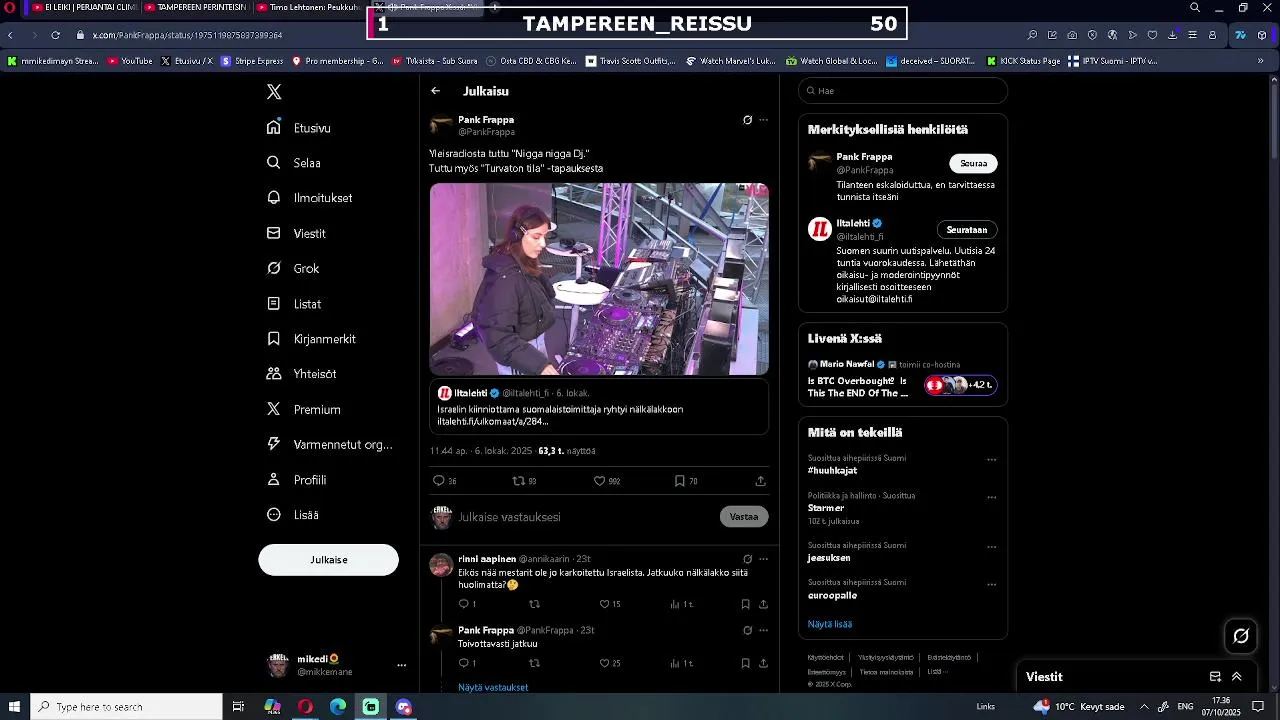1280x720 pixels.
Task: Open the floating Grok button
Action: (x=1241, y=635)
